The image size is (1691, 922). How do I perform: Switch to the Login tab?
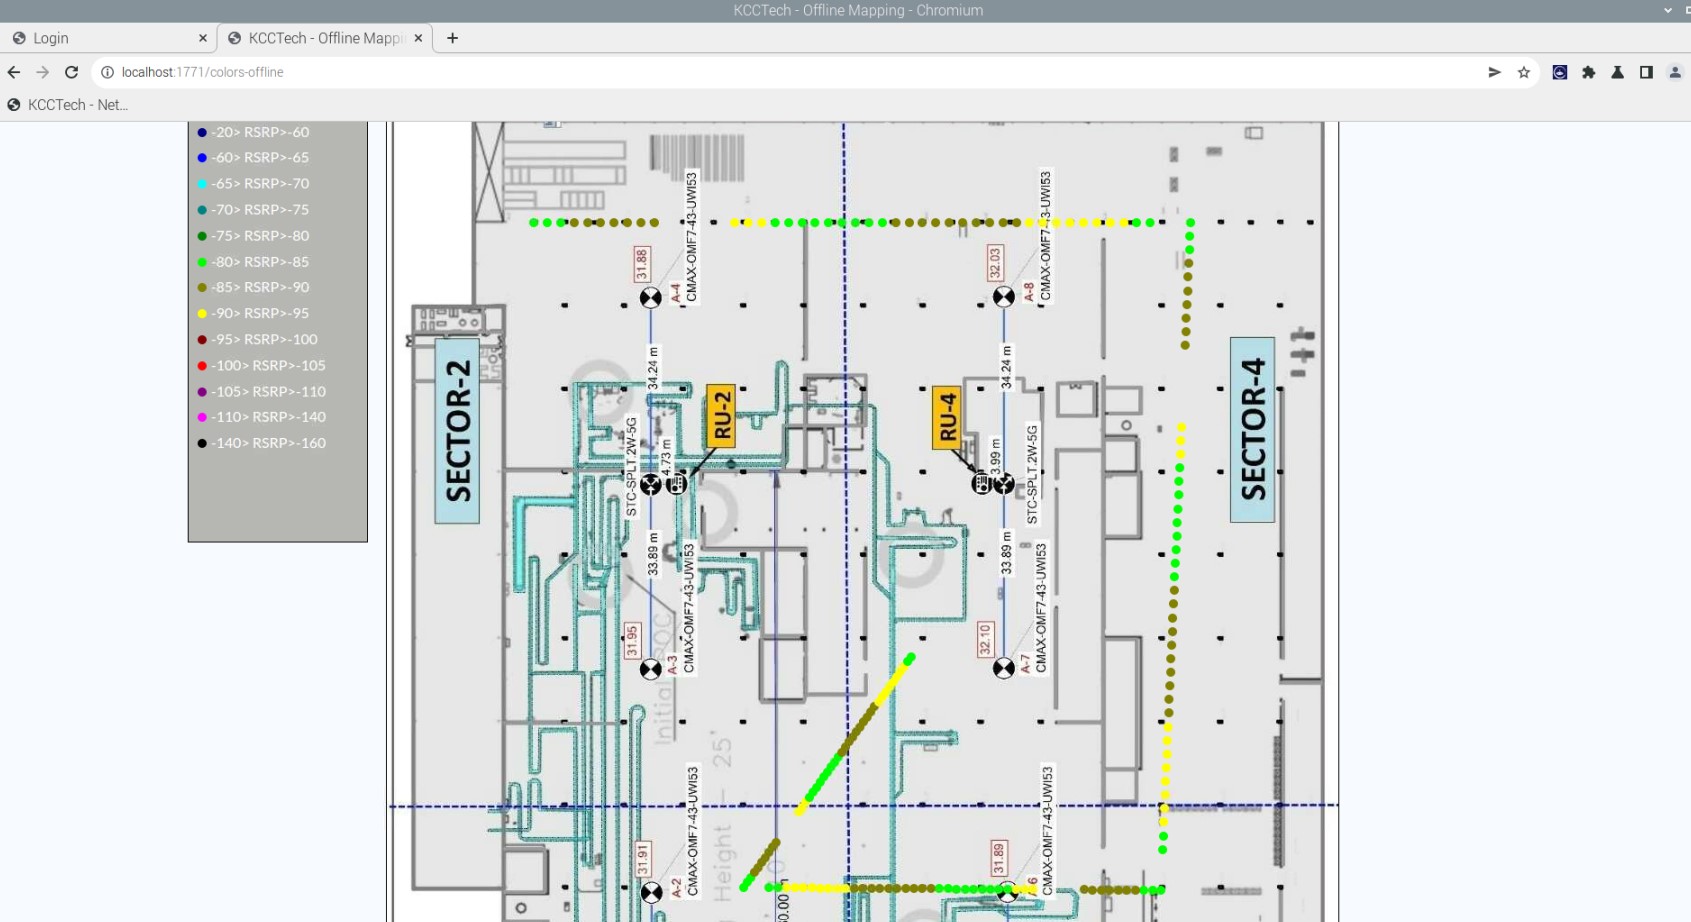(108, 38)
